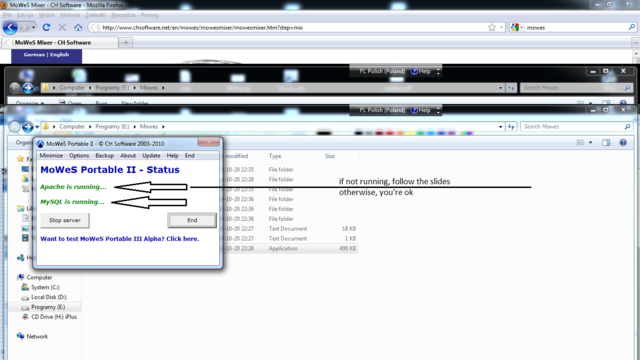Screen dimensions: 640x360
Task: Open Firefox back history dropdown arrow
Action: [33, 27]
